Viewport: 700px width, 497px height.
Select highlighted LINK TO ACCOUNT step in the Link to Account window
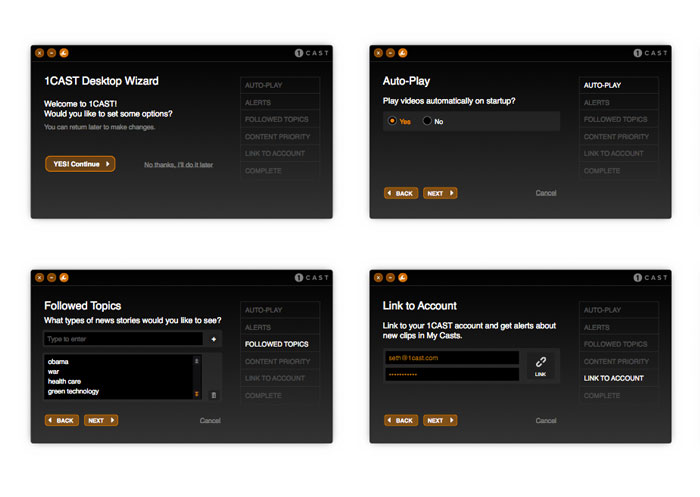click(619, 378)
